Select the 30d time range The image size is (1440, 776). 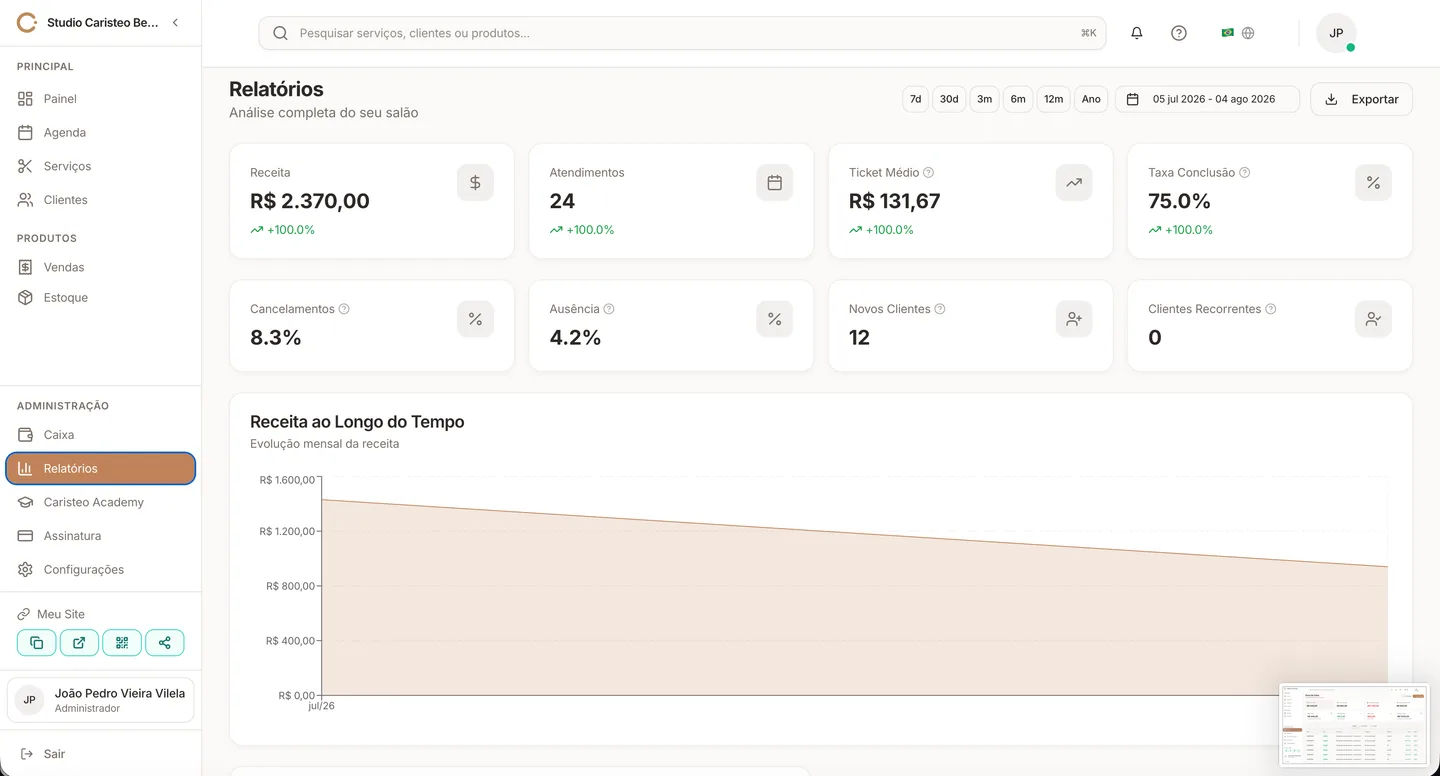pyautogui.click(x=949, y=99)
